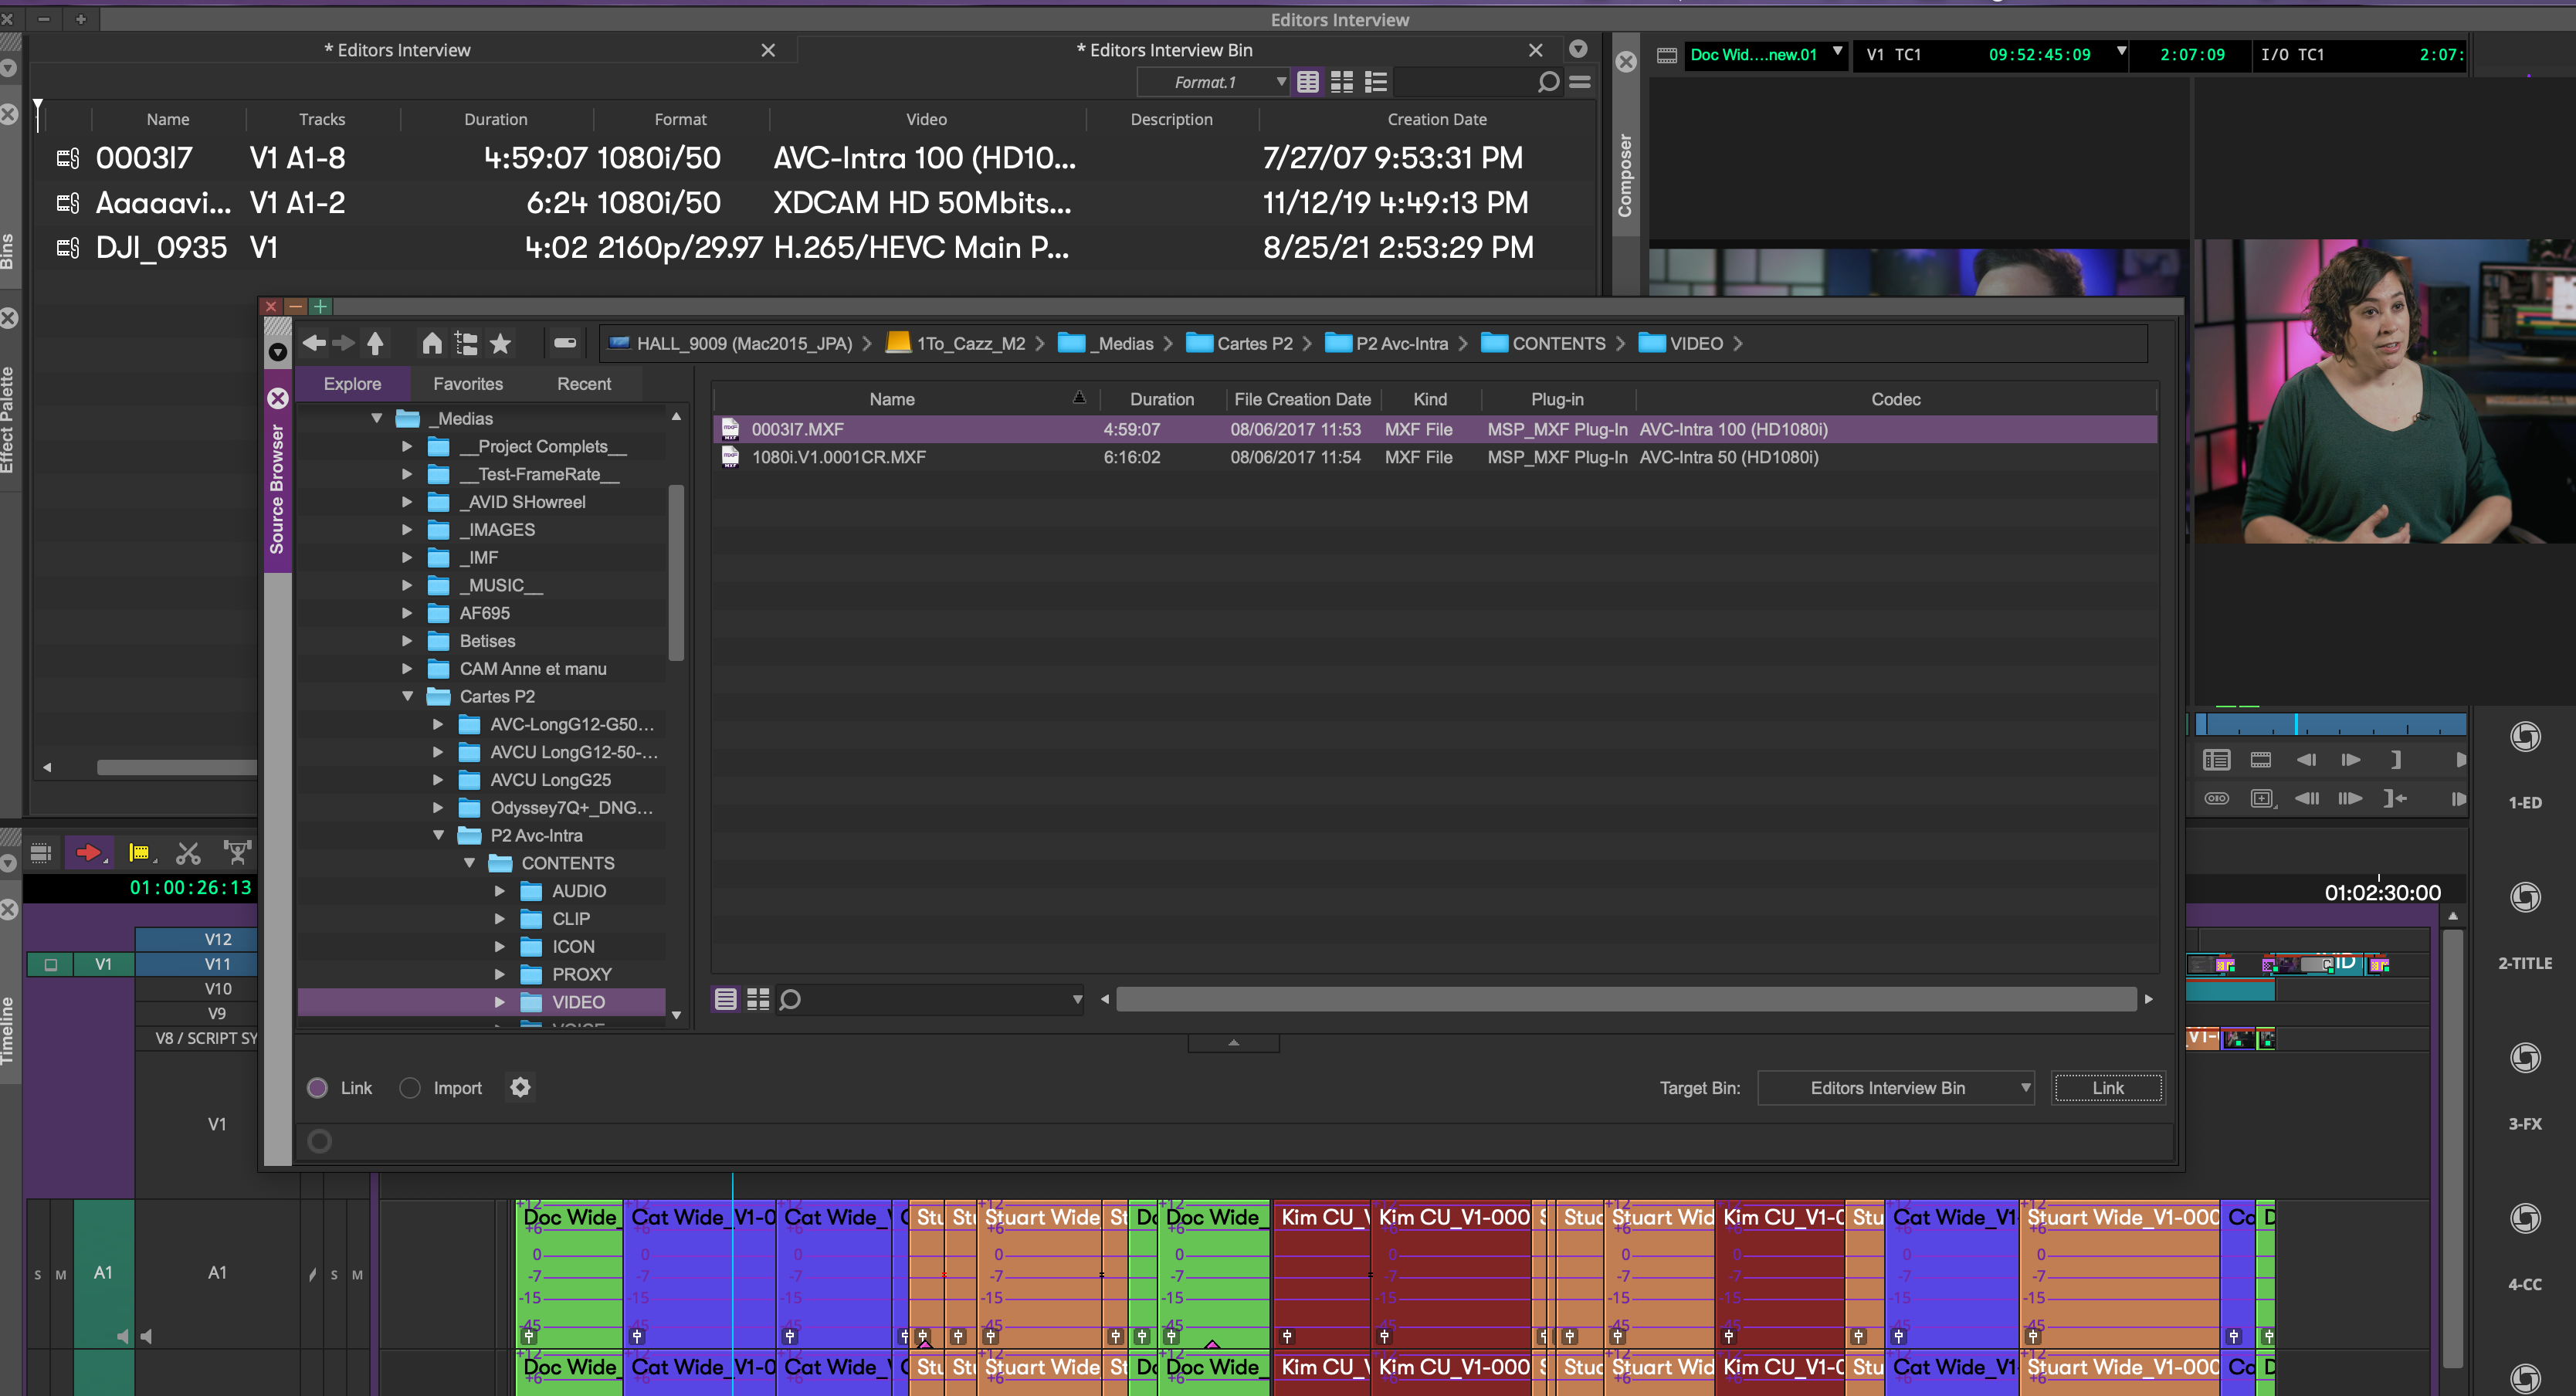Image resolution: width=2576 pixels, height=1396 pixels.
Task: Open Link settings gear icon
Action: click(x=520, y=1087)
